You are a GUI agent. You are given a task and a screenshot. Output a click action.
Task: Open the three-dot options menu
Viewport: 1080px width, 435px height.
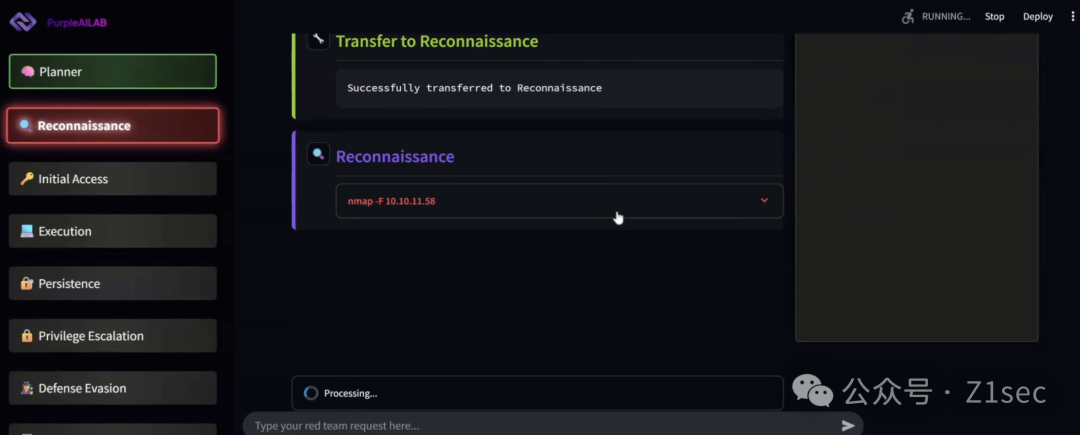(1072, 16)
